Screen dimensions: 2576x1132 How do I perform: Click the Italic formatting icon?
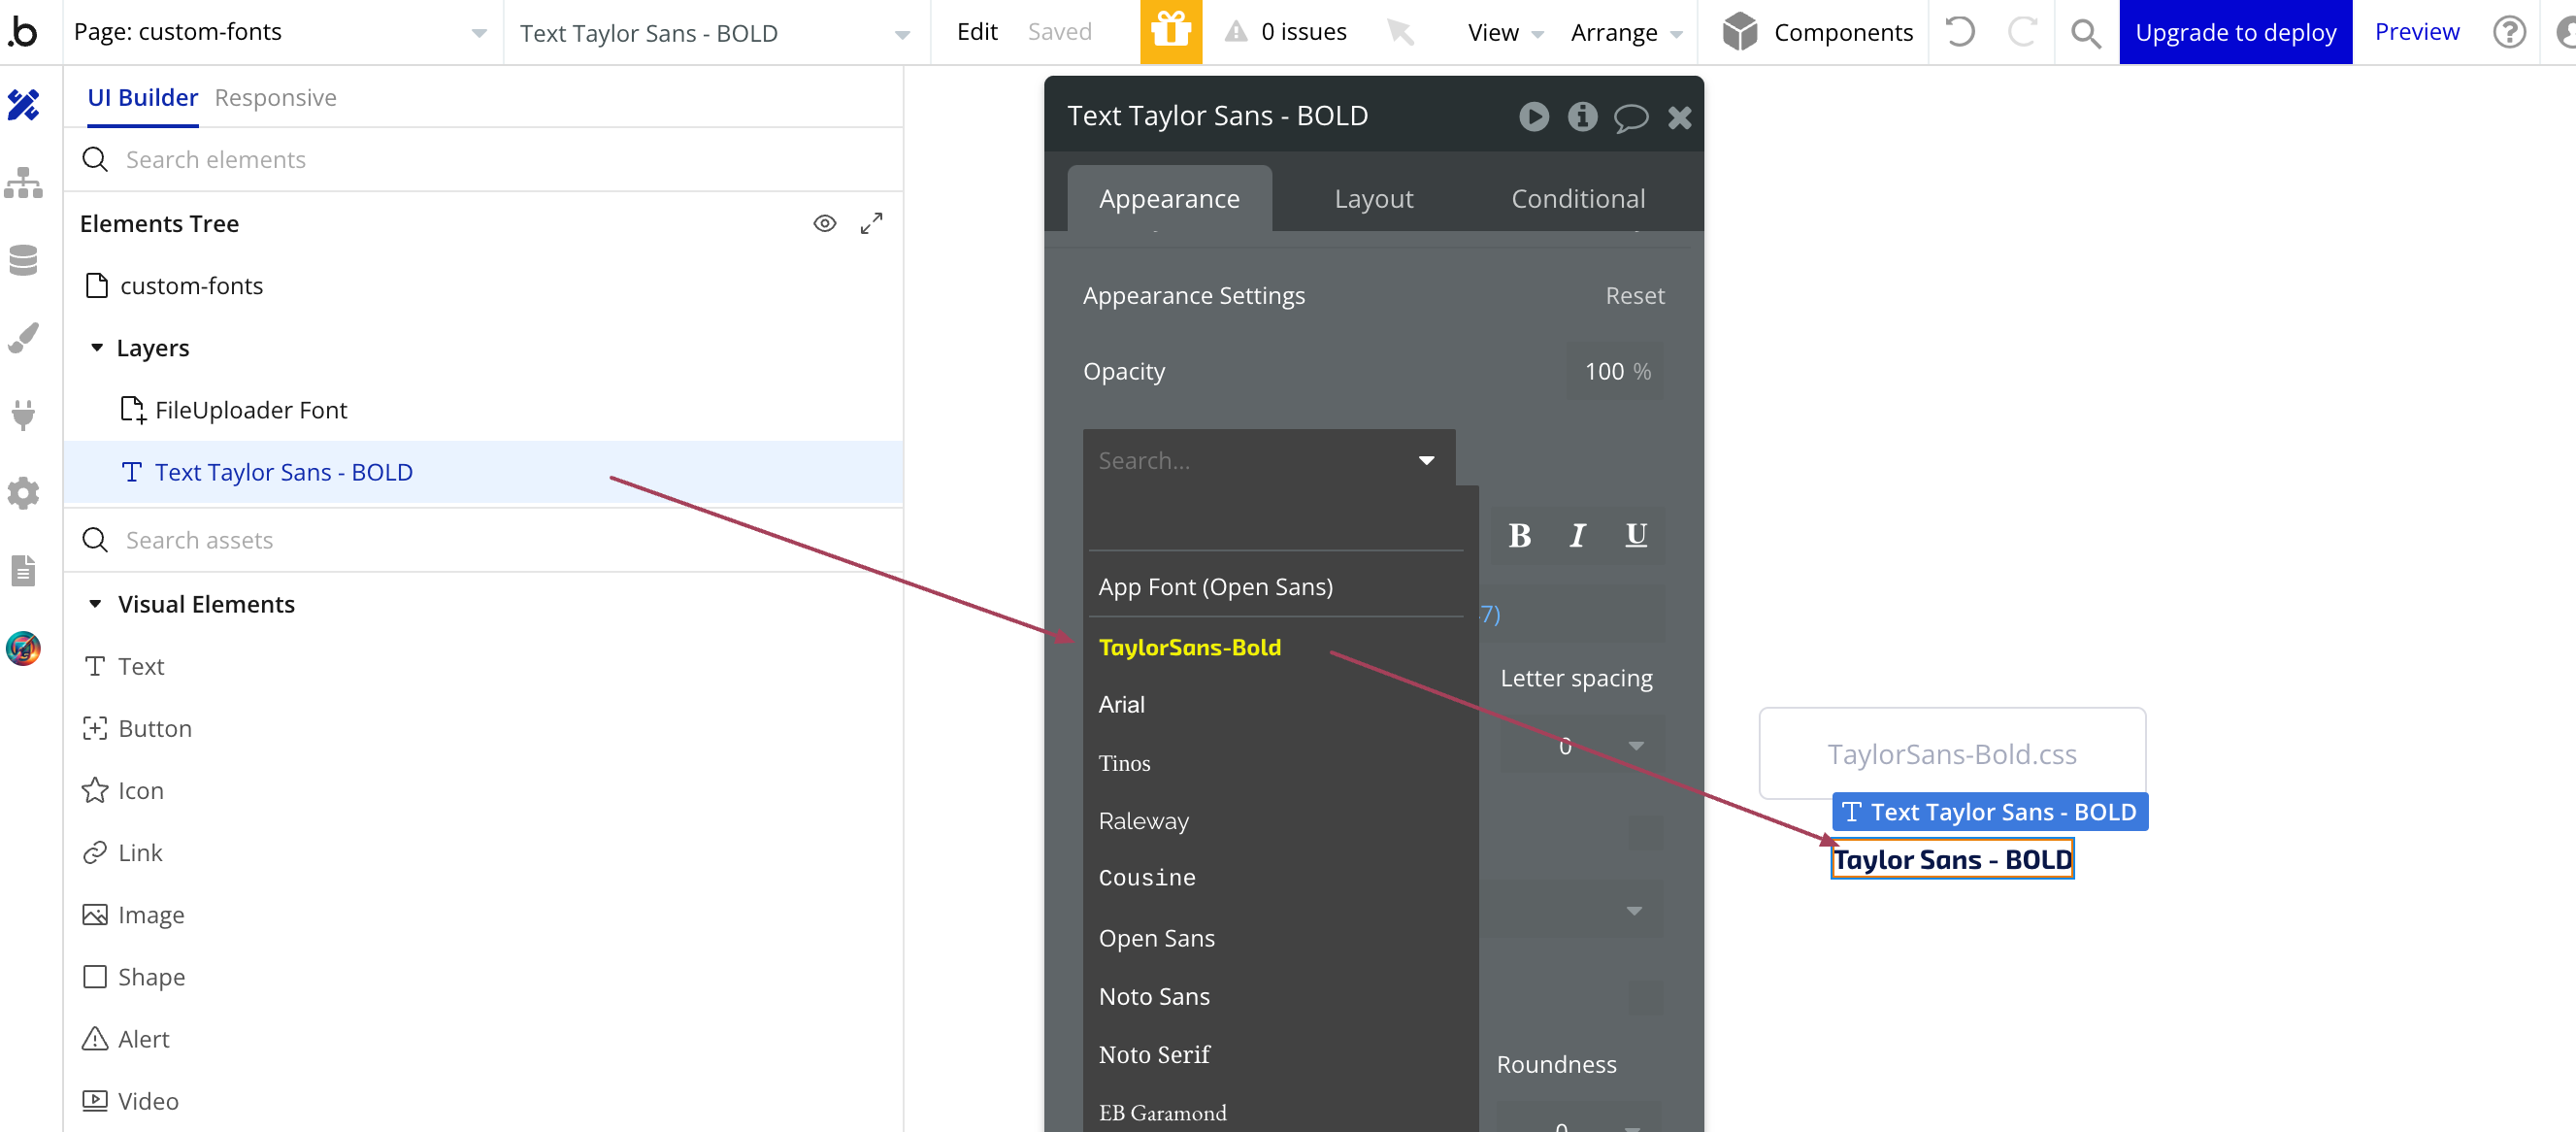[x=1574, y=534]
